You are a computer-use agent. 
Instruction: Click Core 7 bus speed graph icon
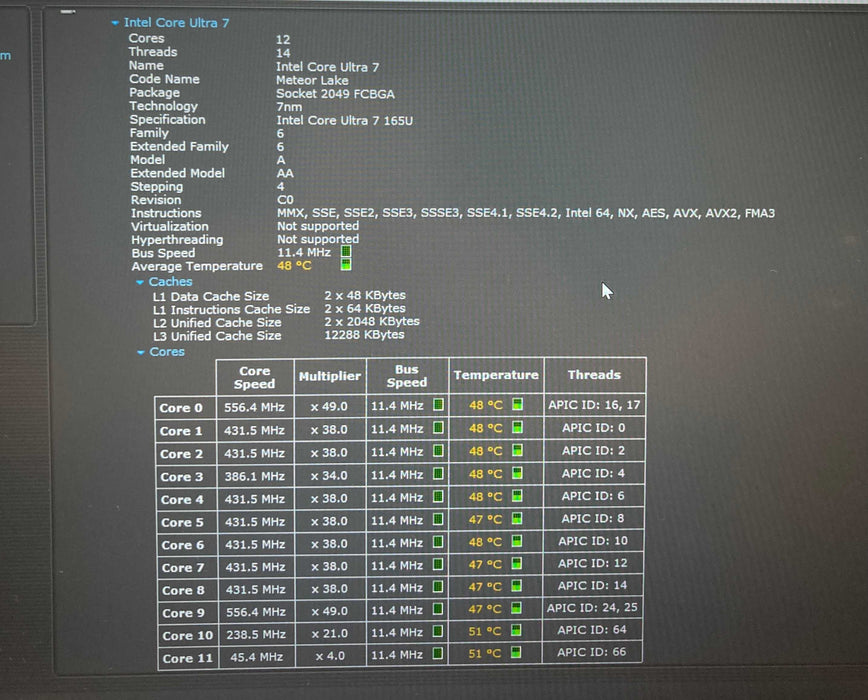point(438,564)
